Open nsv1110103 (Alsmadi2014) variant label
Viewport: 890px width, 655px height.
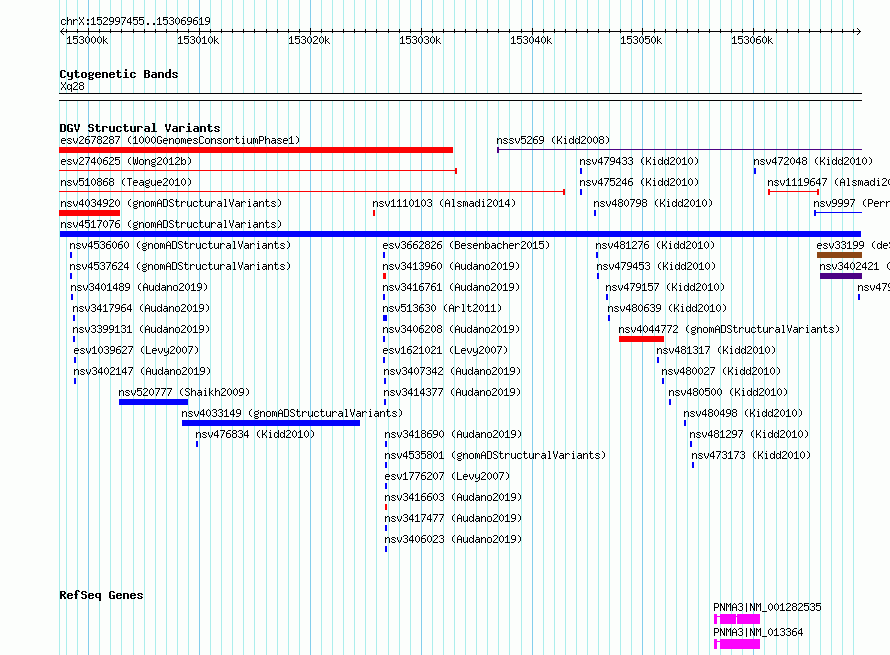pos(444,203)
